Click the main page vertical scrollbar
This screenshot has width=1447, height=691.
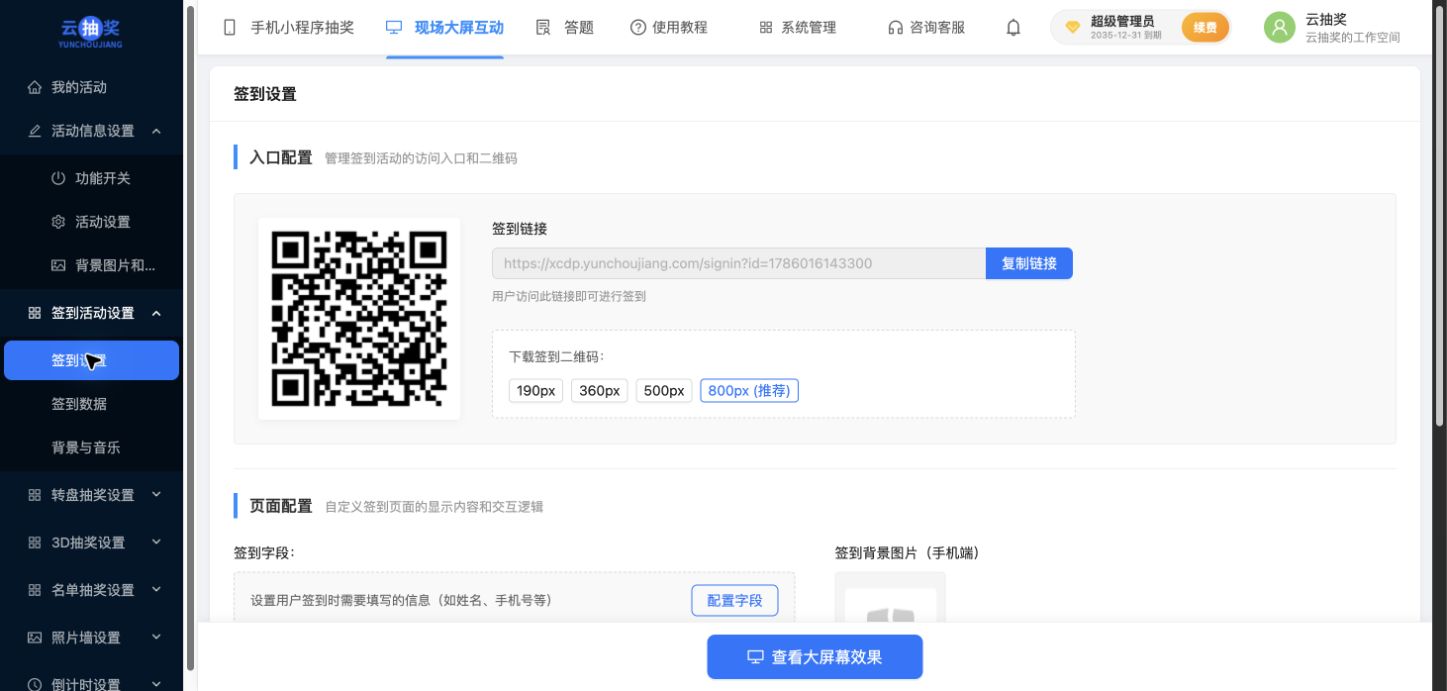pos(1440,217)
